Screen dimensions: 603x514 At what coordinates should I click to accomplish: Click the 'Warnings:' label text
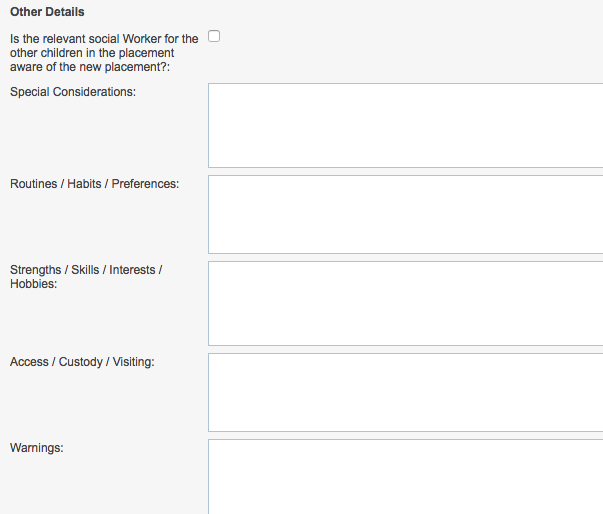coord(37,448)
